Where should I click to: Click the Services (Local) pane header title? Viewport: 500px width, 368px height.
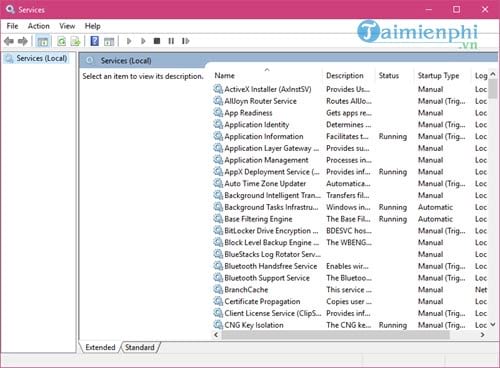126,61
